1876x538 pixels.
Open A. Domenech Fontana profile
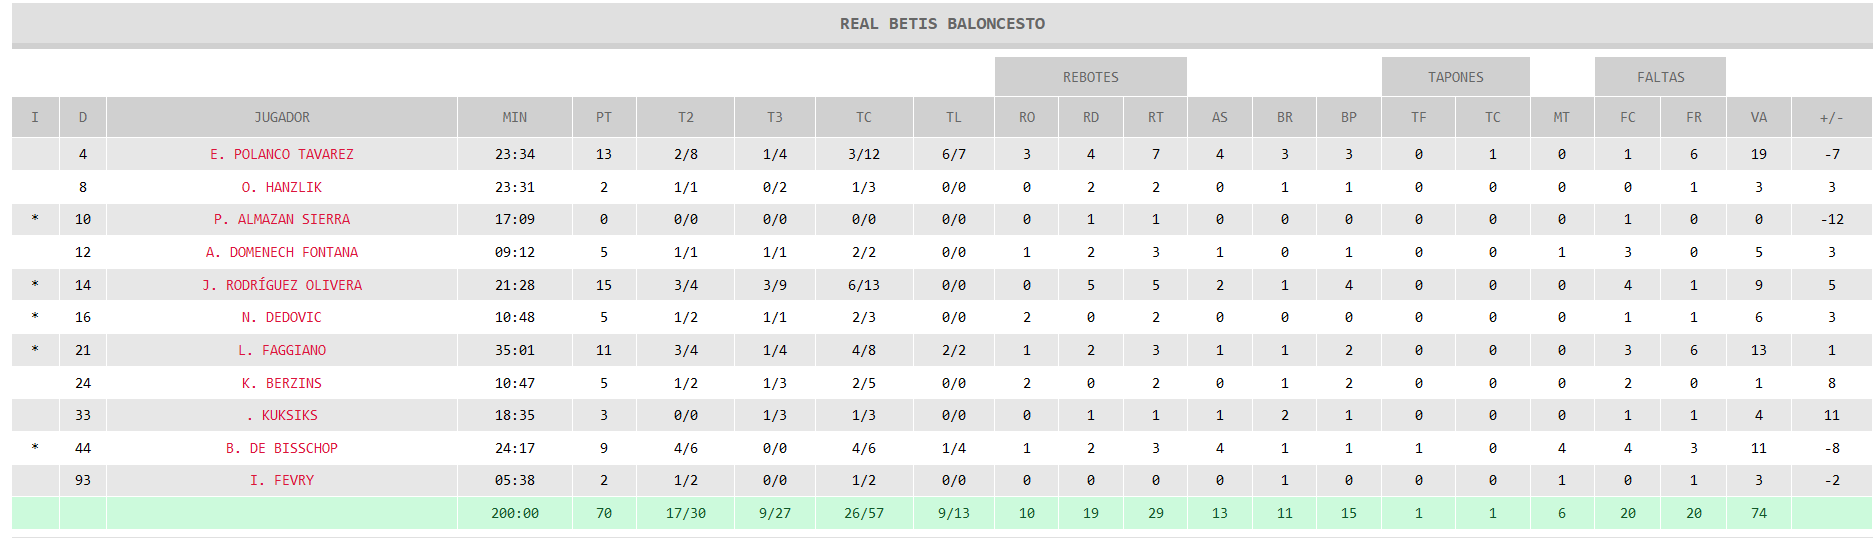tap(282, 252)
